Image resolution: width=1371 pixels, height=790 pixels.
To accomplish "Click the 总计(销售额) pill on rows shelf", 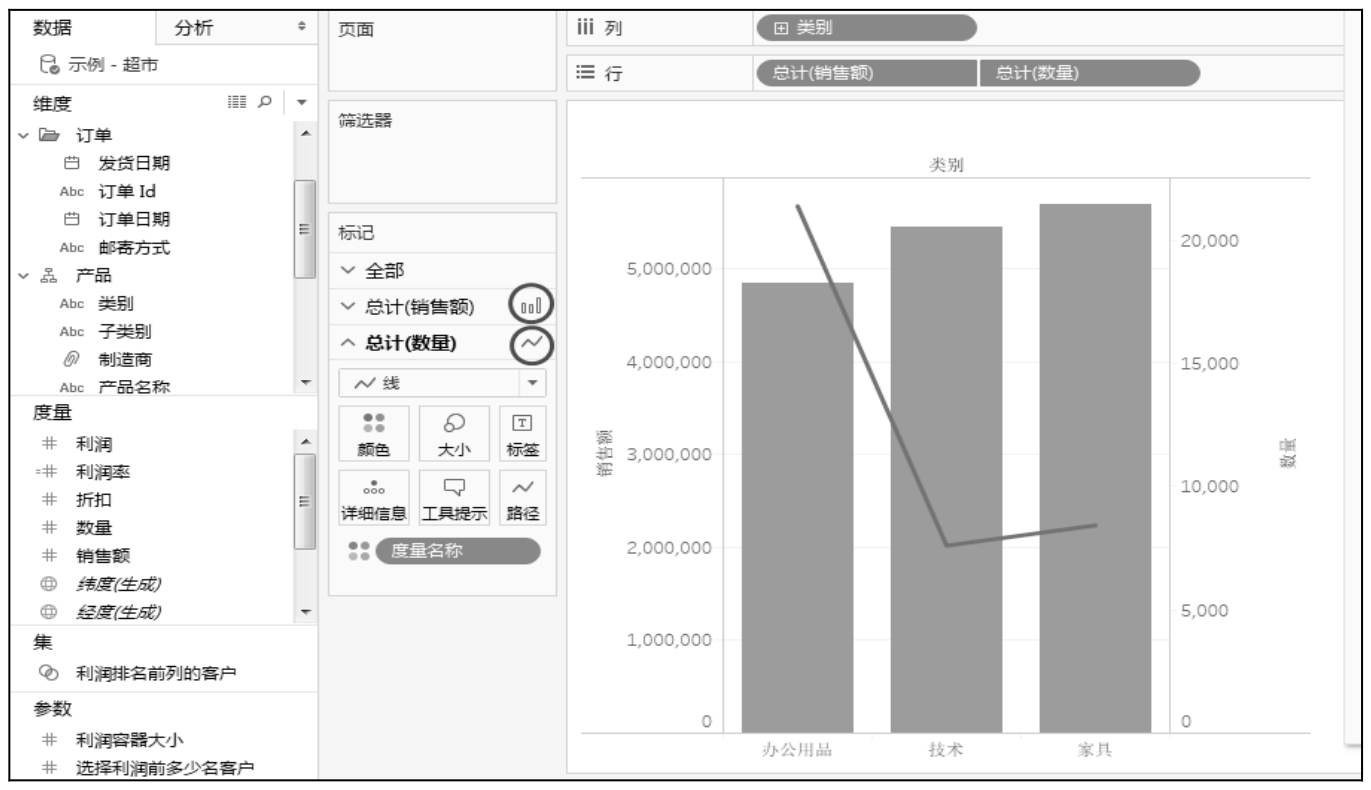I will [x=865, y=71].
